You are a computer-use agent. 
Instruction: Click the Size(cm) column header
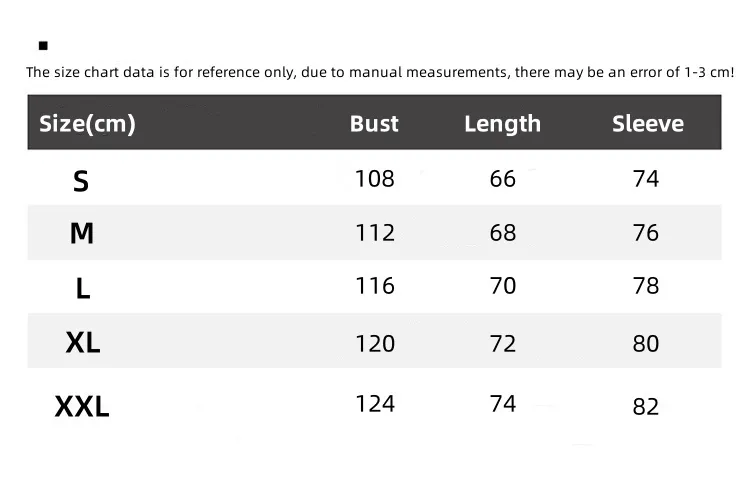pos(87,124)
